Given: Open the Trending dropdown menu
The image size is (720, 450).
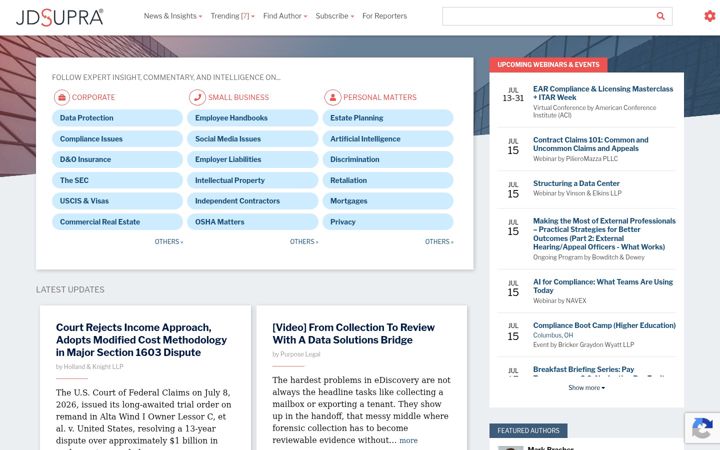Looking at the screenshot, I should click(x=232, y=16).
